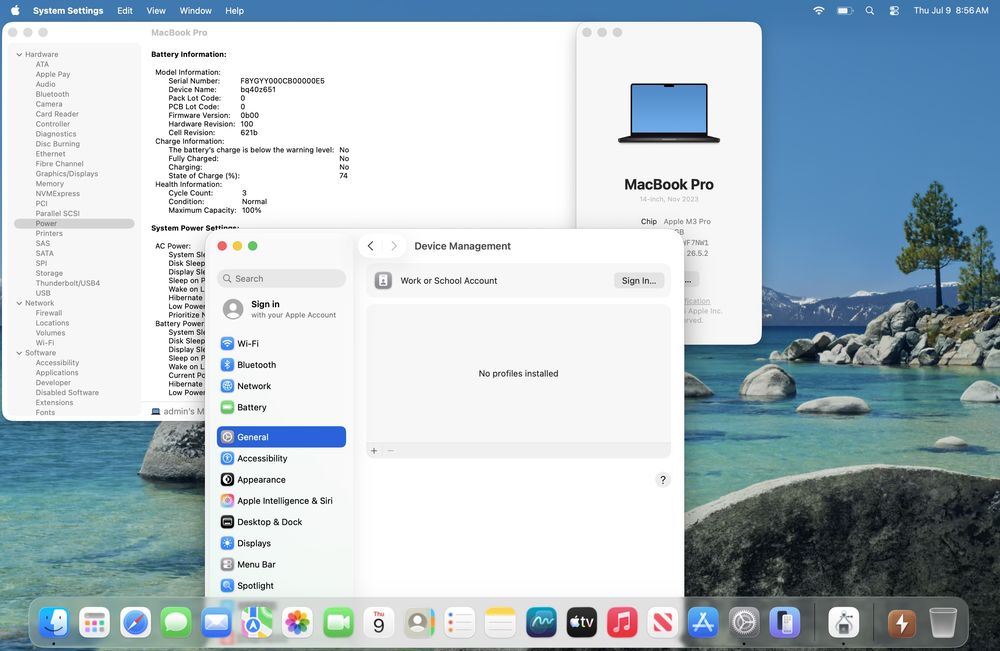The width and height of the screenshot is (1000, 651).
Task: Open Device Management help button
Action: coord(663,480)
